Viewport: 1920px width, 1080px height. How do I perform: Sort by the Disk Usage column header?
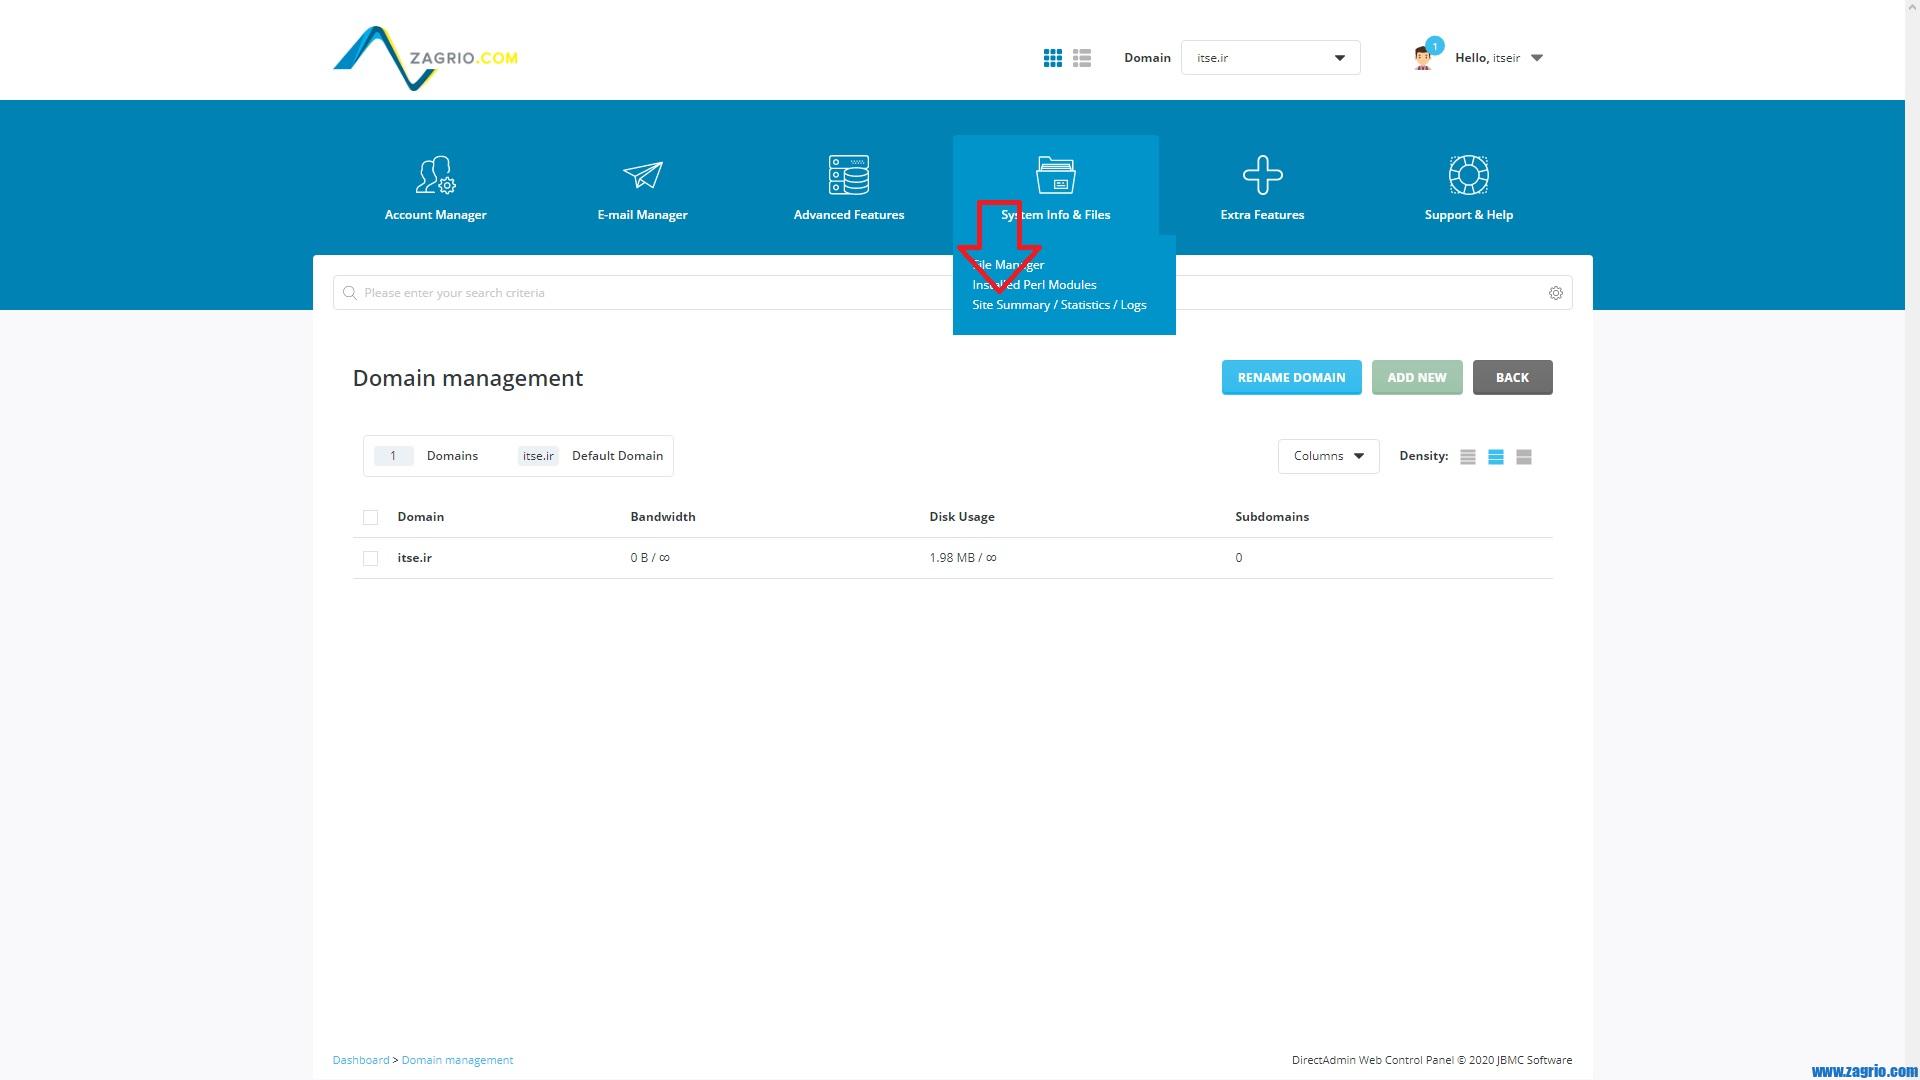(x=961, y=517)
